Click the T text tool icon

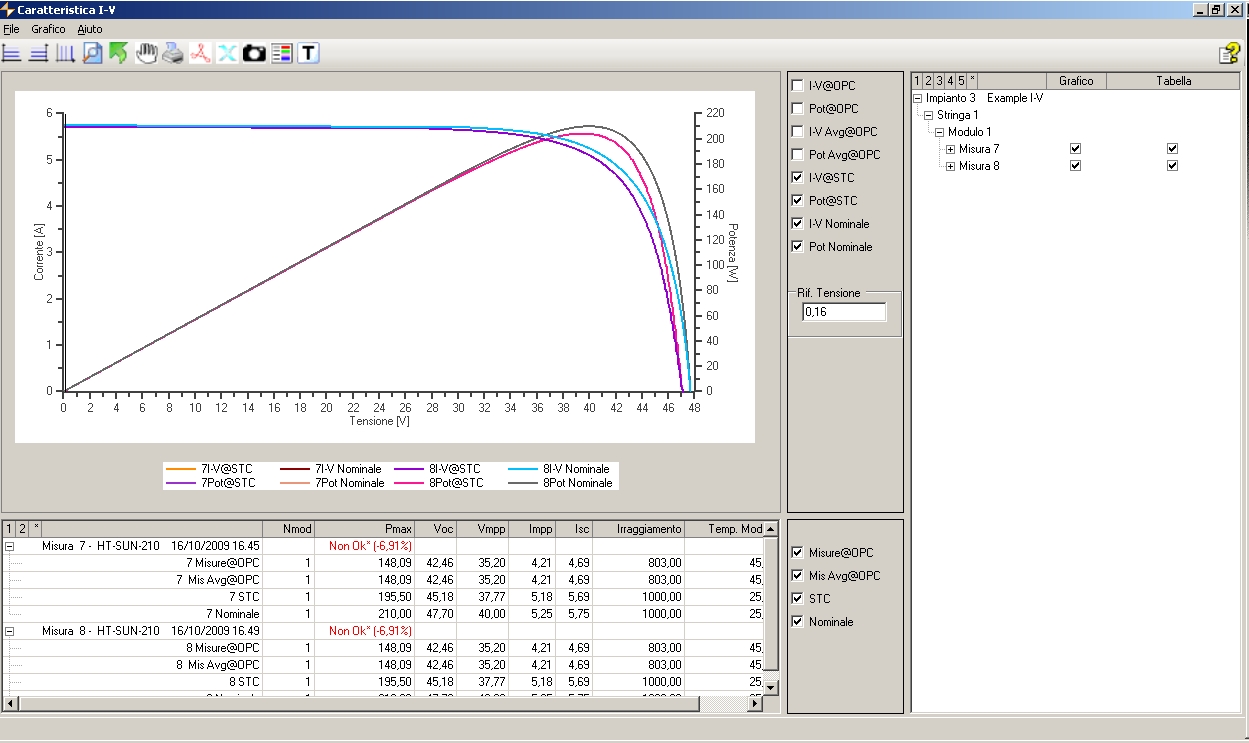point(308,53)
